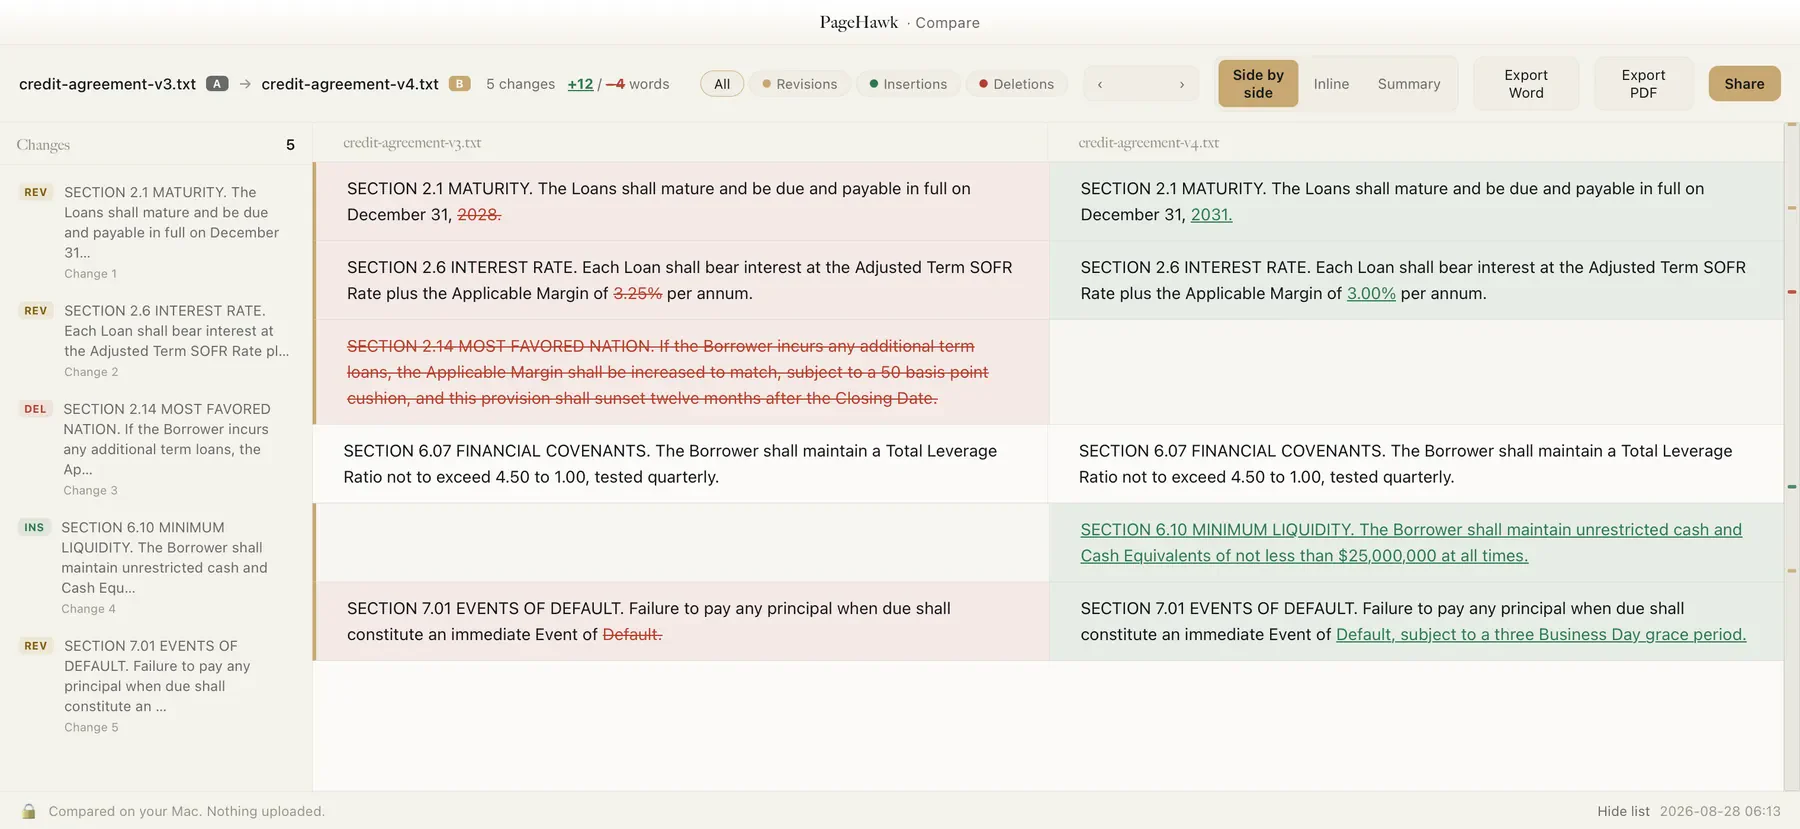Click the green marker on scrollbar minimap

(1792, 487)
